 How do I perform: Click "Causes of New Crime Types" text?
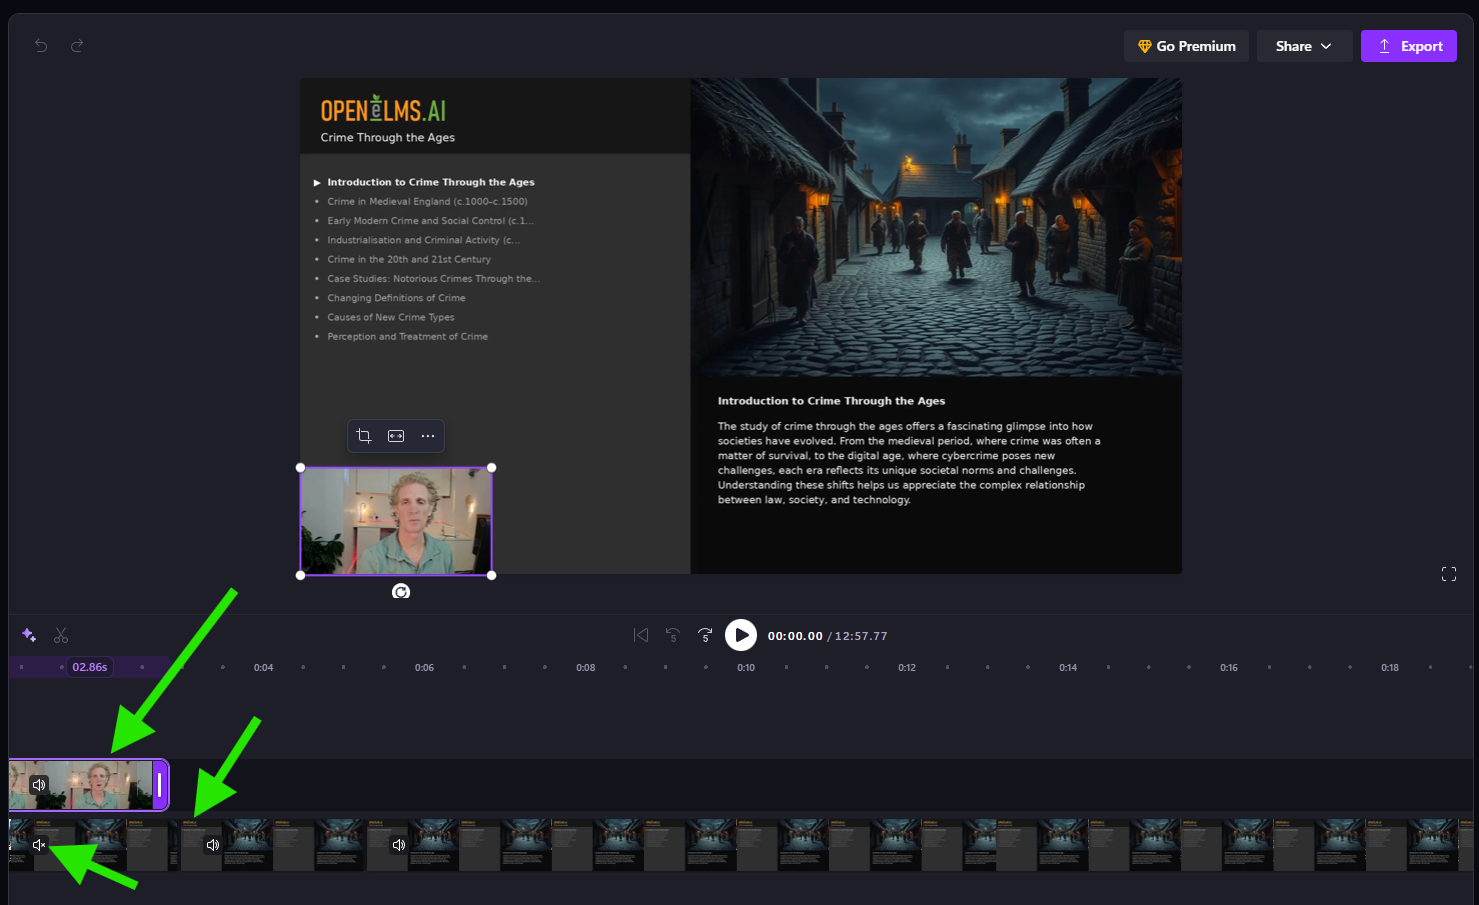click(x=391, y=317)
